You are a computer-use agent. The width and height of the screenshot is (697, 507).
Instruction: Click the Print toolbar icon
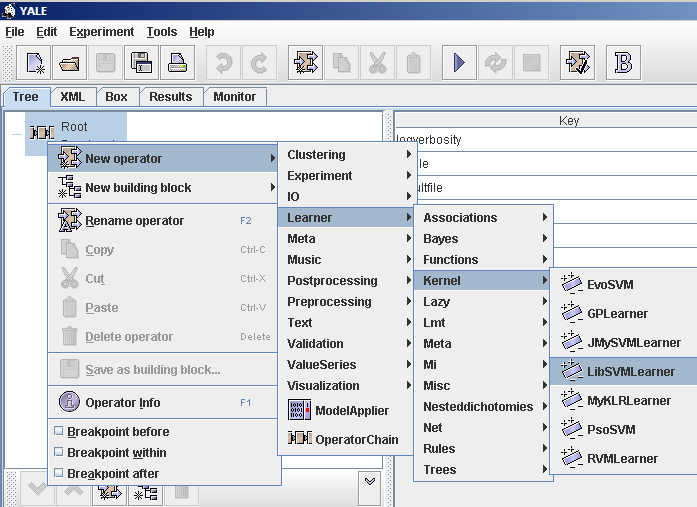point(177,63)
